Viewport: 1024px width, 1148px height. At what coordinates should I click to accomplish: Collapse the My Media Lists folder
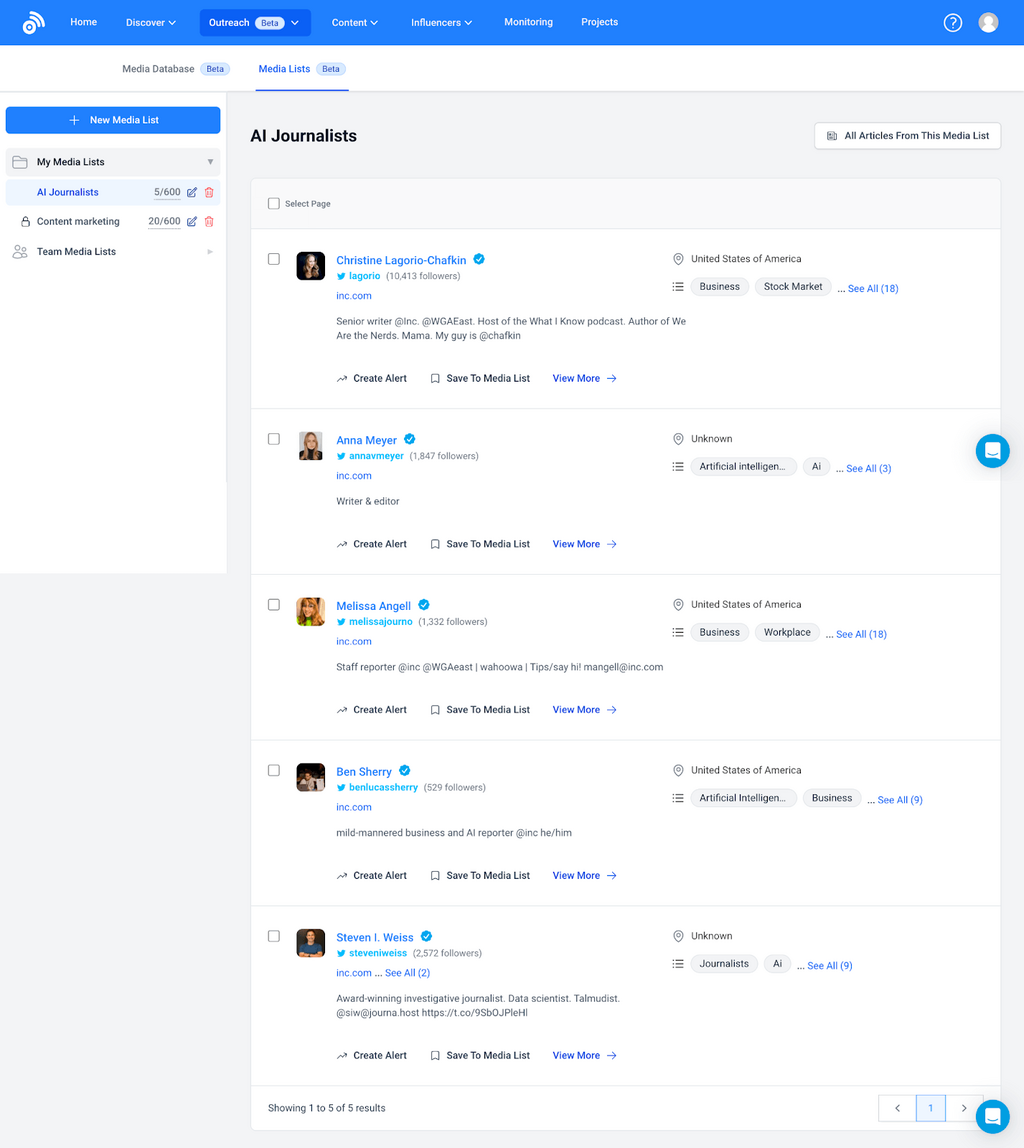pyautogui.click(x=210, y=162)
